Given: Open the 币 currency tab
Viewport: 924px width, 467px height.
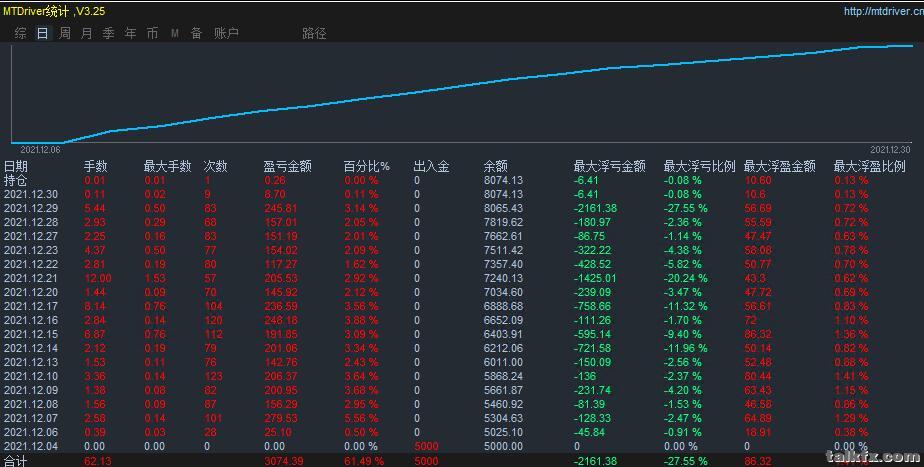Looking at the screenshot, I should point(152,33).
